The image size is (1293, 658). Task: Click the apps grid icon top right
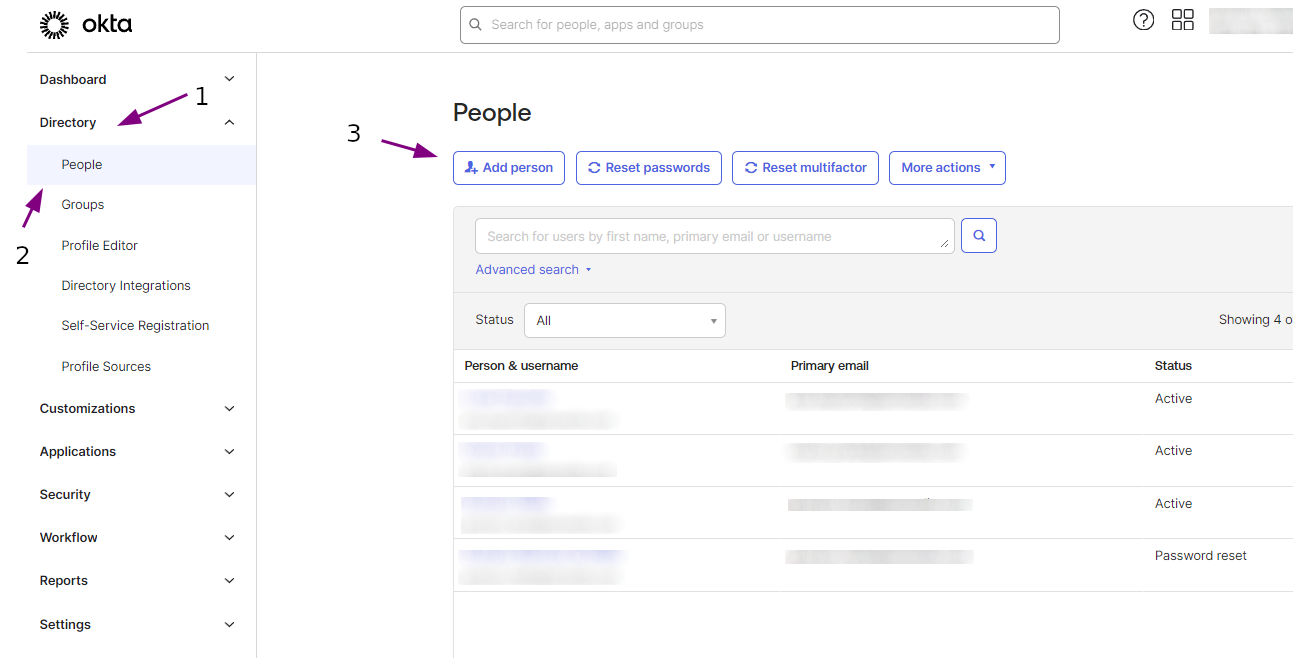pos(1182,19)
